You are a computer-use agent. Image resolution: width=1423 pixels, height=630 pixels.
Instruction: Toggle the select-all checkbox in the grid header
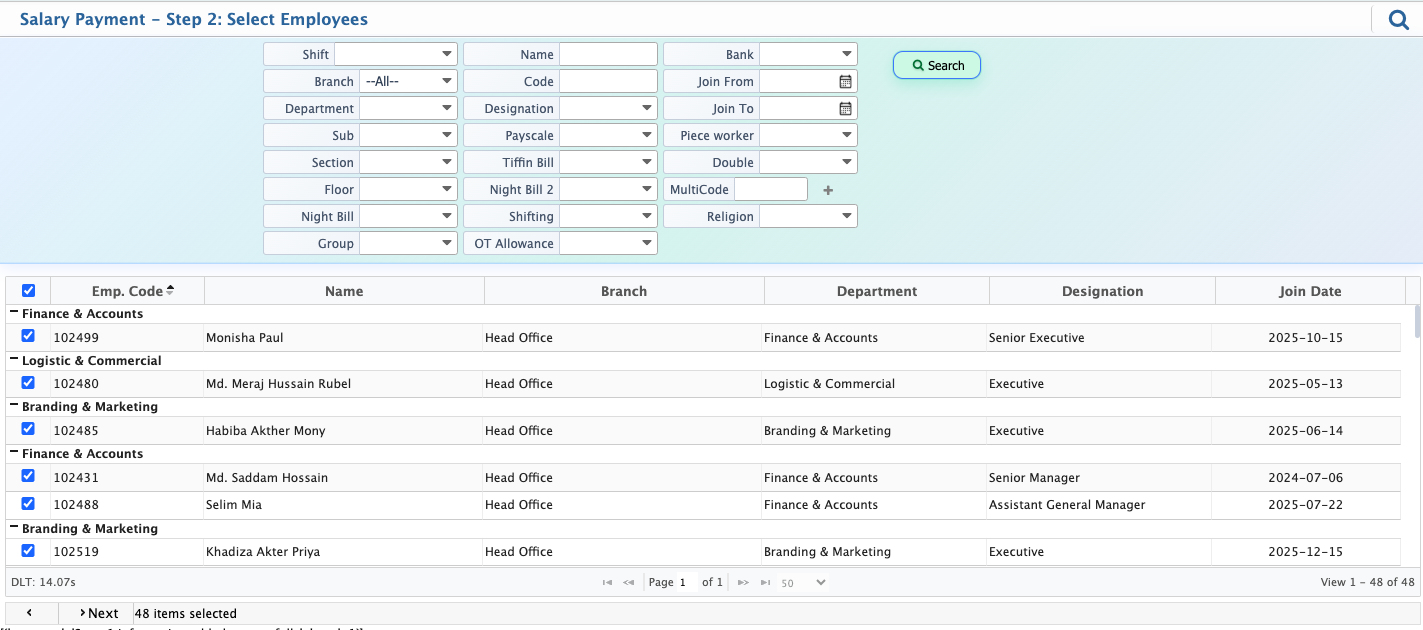point(28,291)
